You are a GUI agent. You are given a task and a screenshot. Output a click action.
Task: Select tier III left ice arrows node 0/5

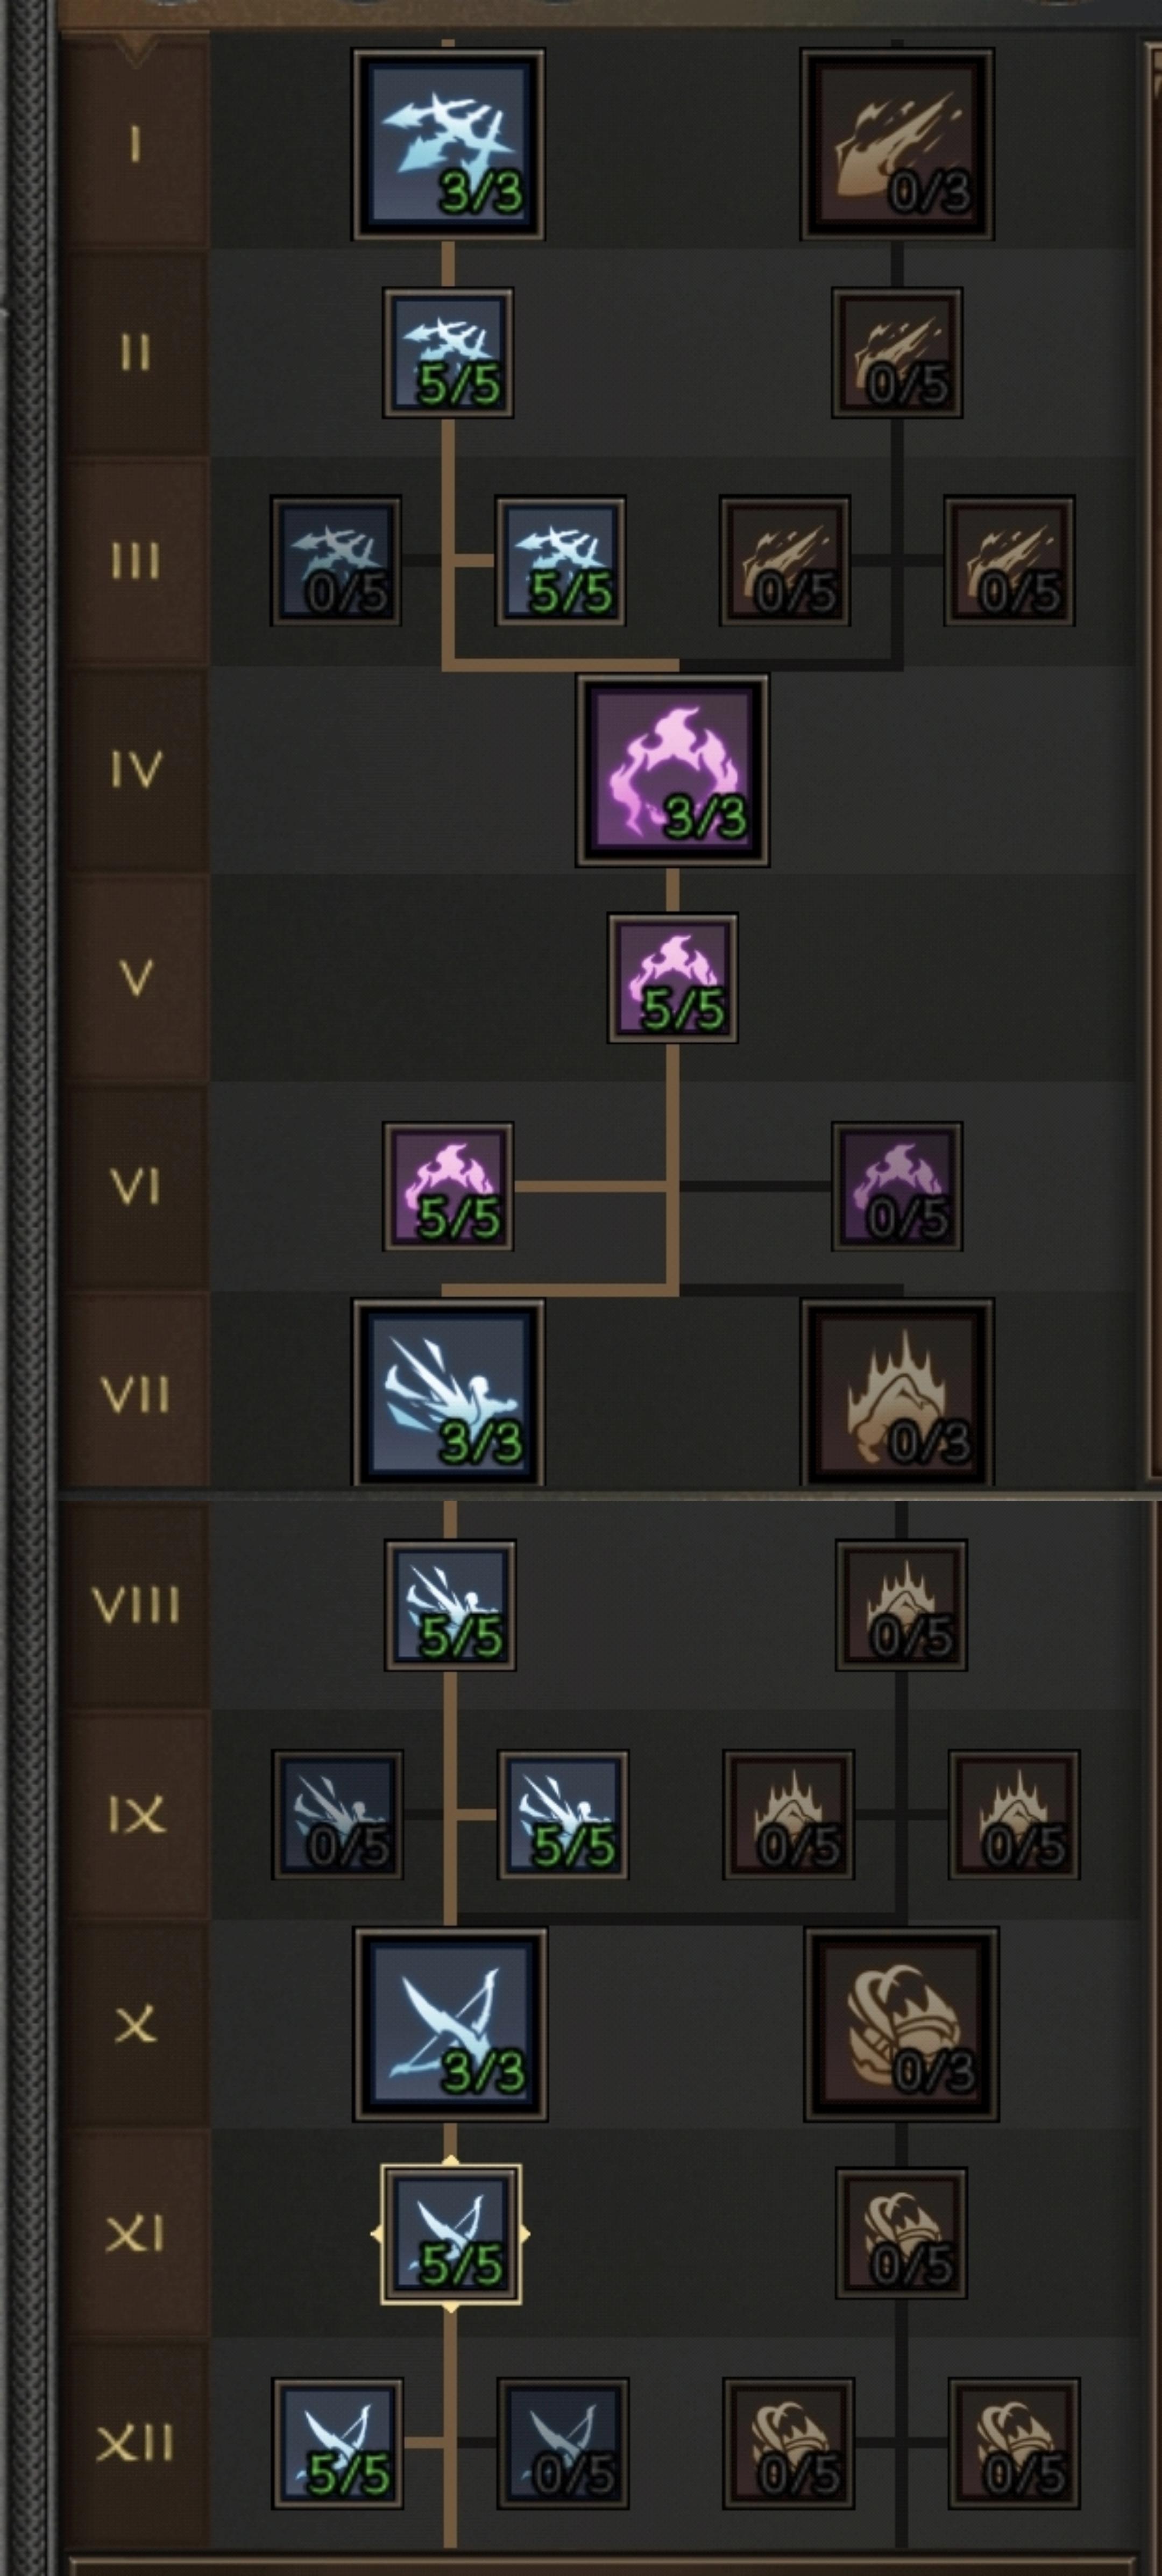click(336, 561)
